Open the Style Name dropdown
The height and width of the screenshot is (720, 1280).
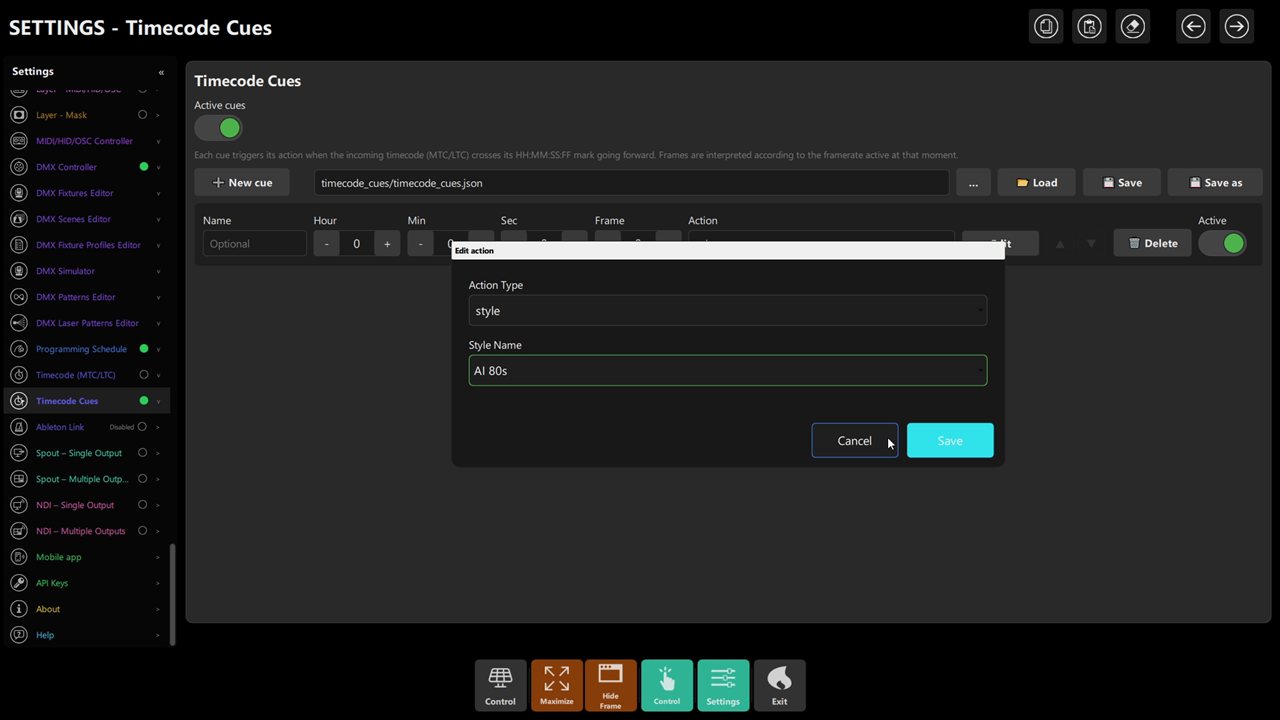pyautogui.click(x=728, y=371)
